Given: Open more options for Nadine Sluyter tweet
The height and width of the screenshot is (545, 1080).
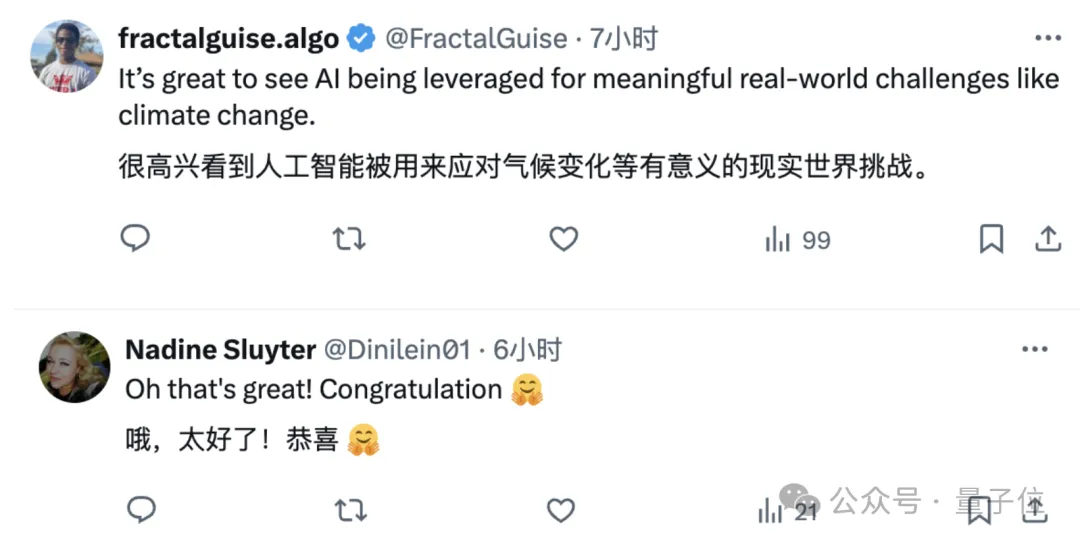Looking at the screenshot, I should (1033, 349).
